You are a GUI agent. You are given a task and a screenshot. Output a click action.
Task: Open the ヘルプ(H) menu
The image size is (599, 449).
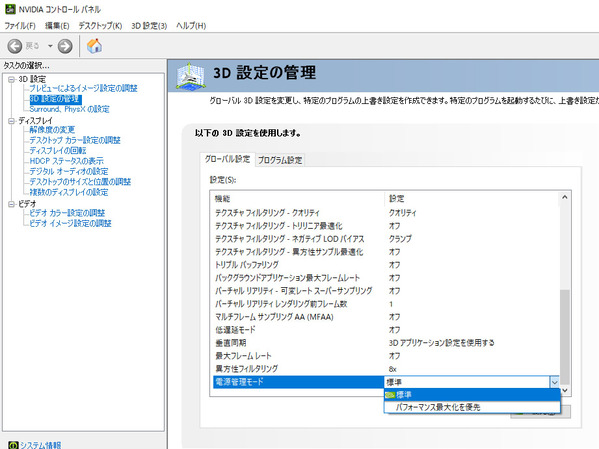pyautogui.click(x=191, y=26)
